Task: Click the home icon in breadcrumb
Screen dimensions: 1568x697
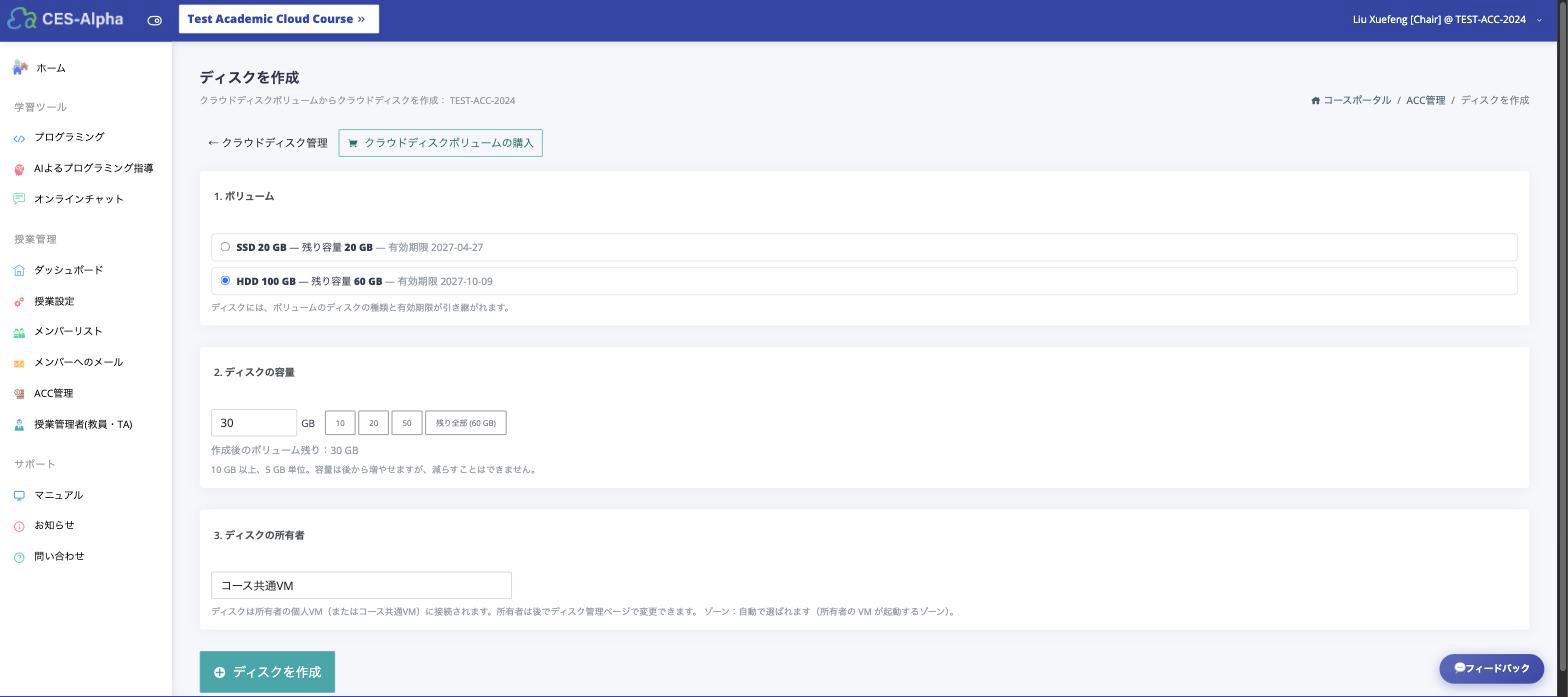Action: click(x=1315, y=100)
